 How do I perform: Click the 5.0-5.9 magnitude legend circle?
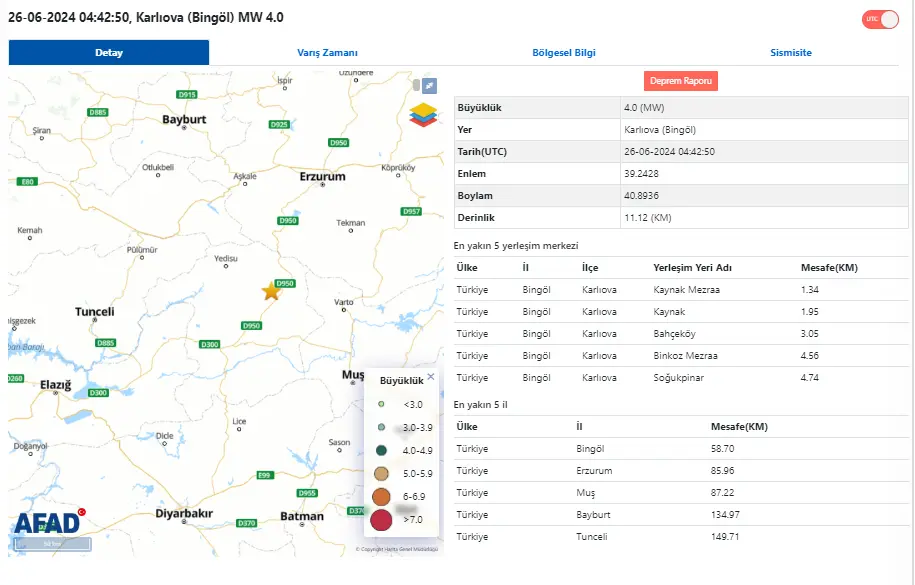coord(381,473)
